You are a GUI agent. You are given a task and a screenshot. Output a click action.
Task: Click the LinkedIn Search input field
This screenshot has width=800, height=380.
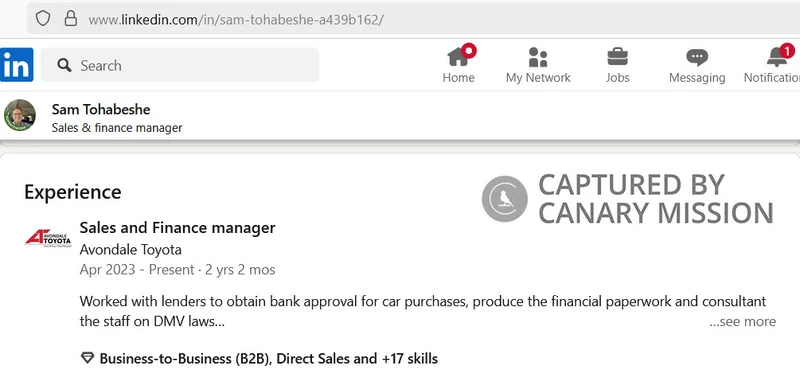click(180, 65)
